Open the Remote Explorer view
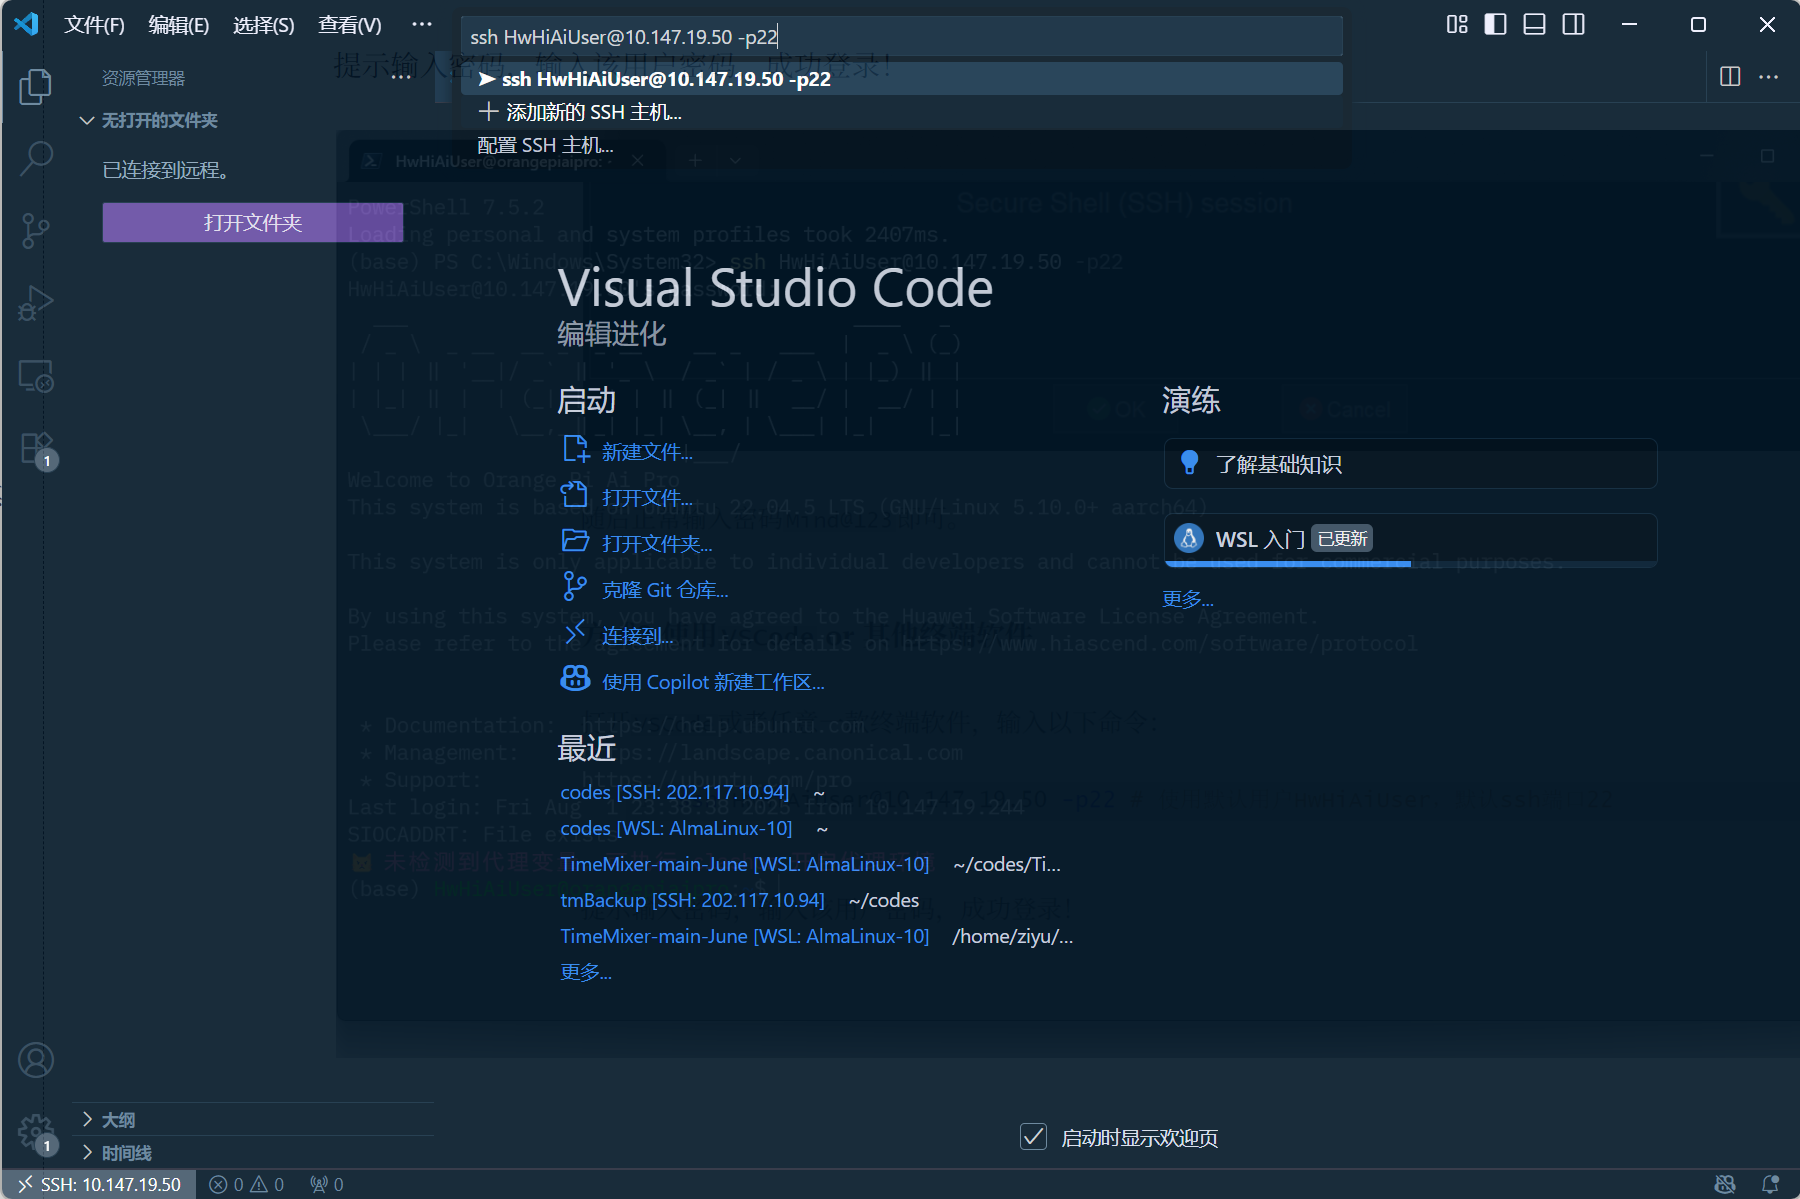1800x1199 pixels. click(x=36, y=376)
